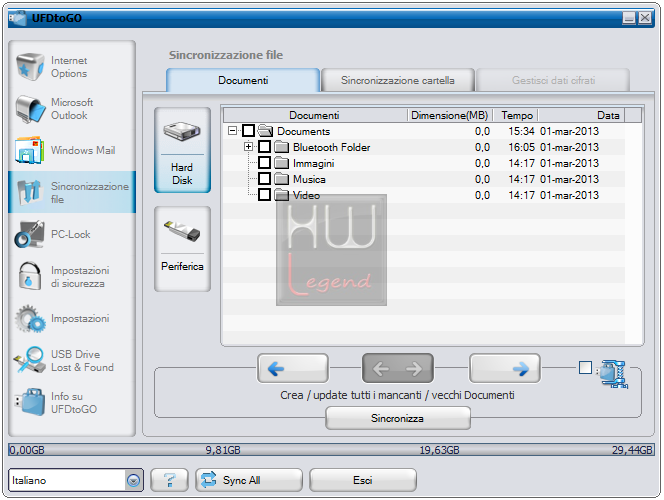This screenshot has height=500, width=664.
Task: Select Bluetooth Folder row name
Action: pyautogui.click(x=332, y=147)
